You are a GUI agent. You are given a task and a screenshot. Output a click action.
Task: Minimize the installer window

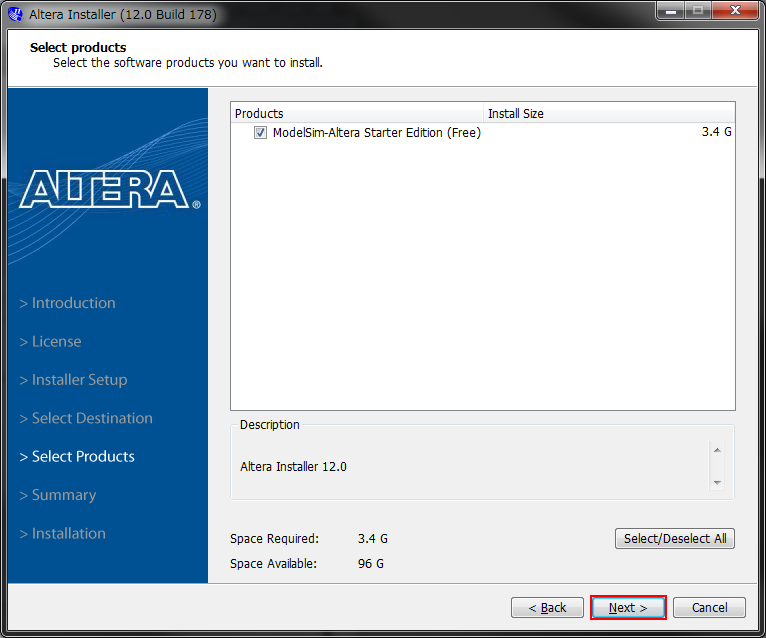tap(671, 10)
